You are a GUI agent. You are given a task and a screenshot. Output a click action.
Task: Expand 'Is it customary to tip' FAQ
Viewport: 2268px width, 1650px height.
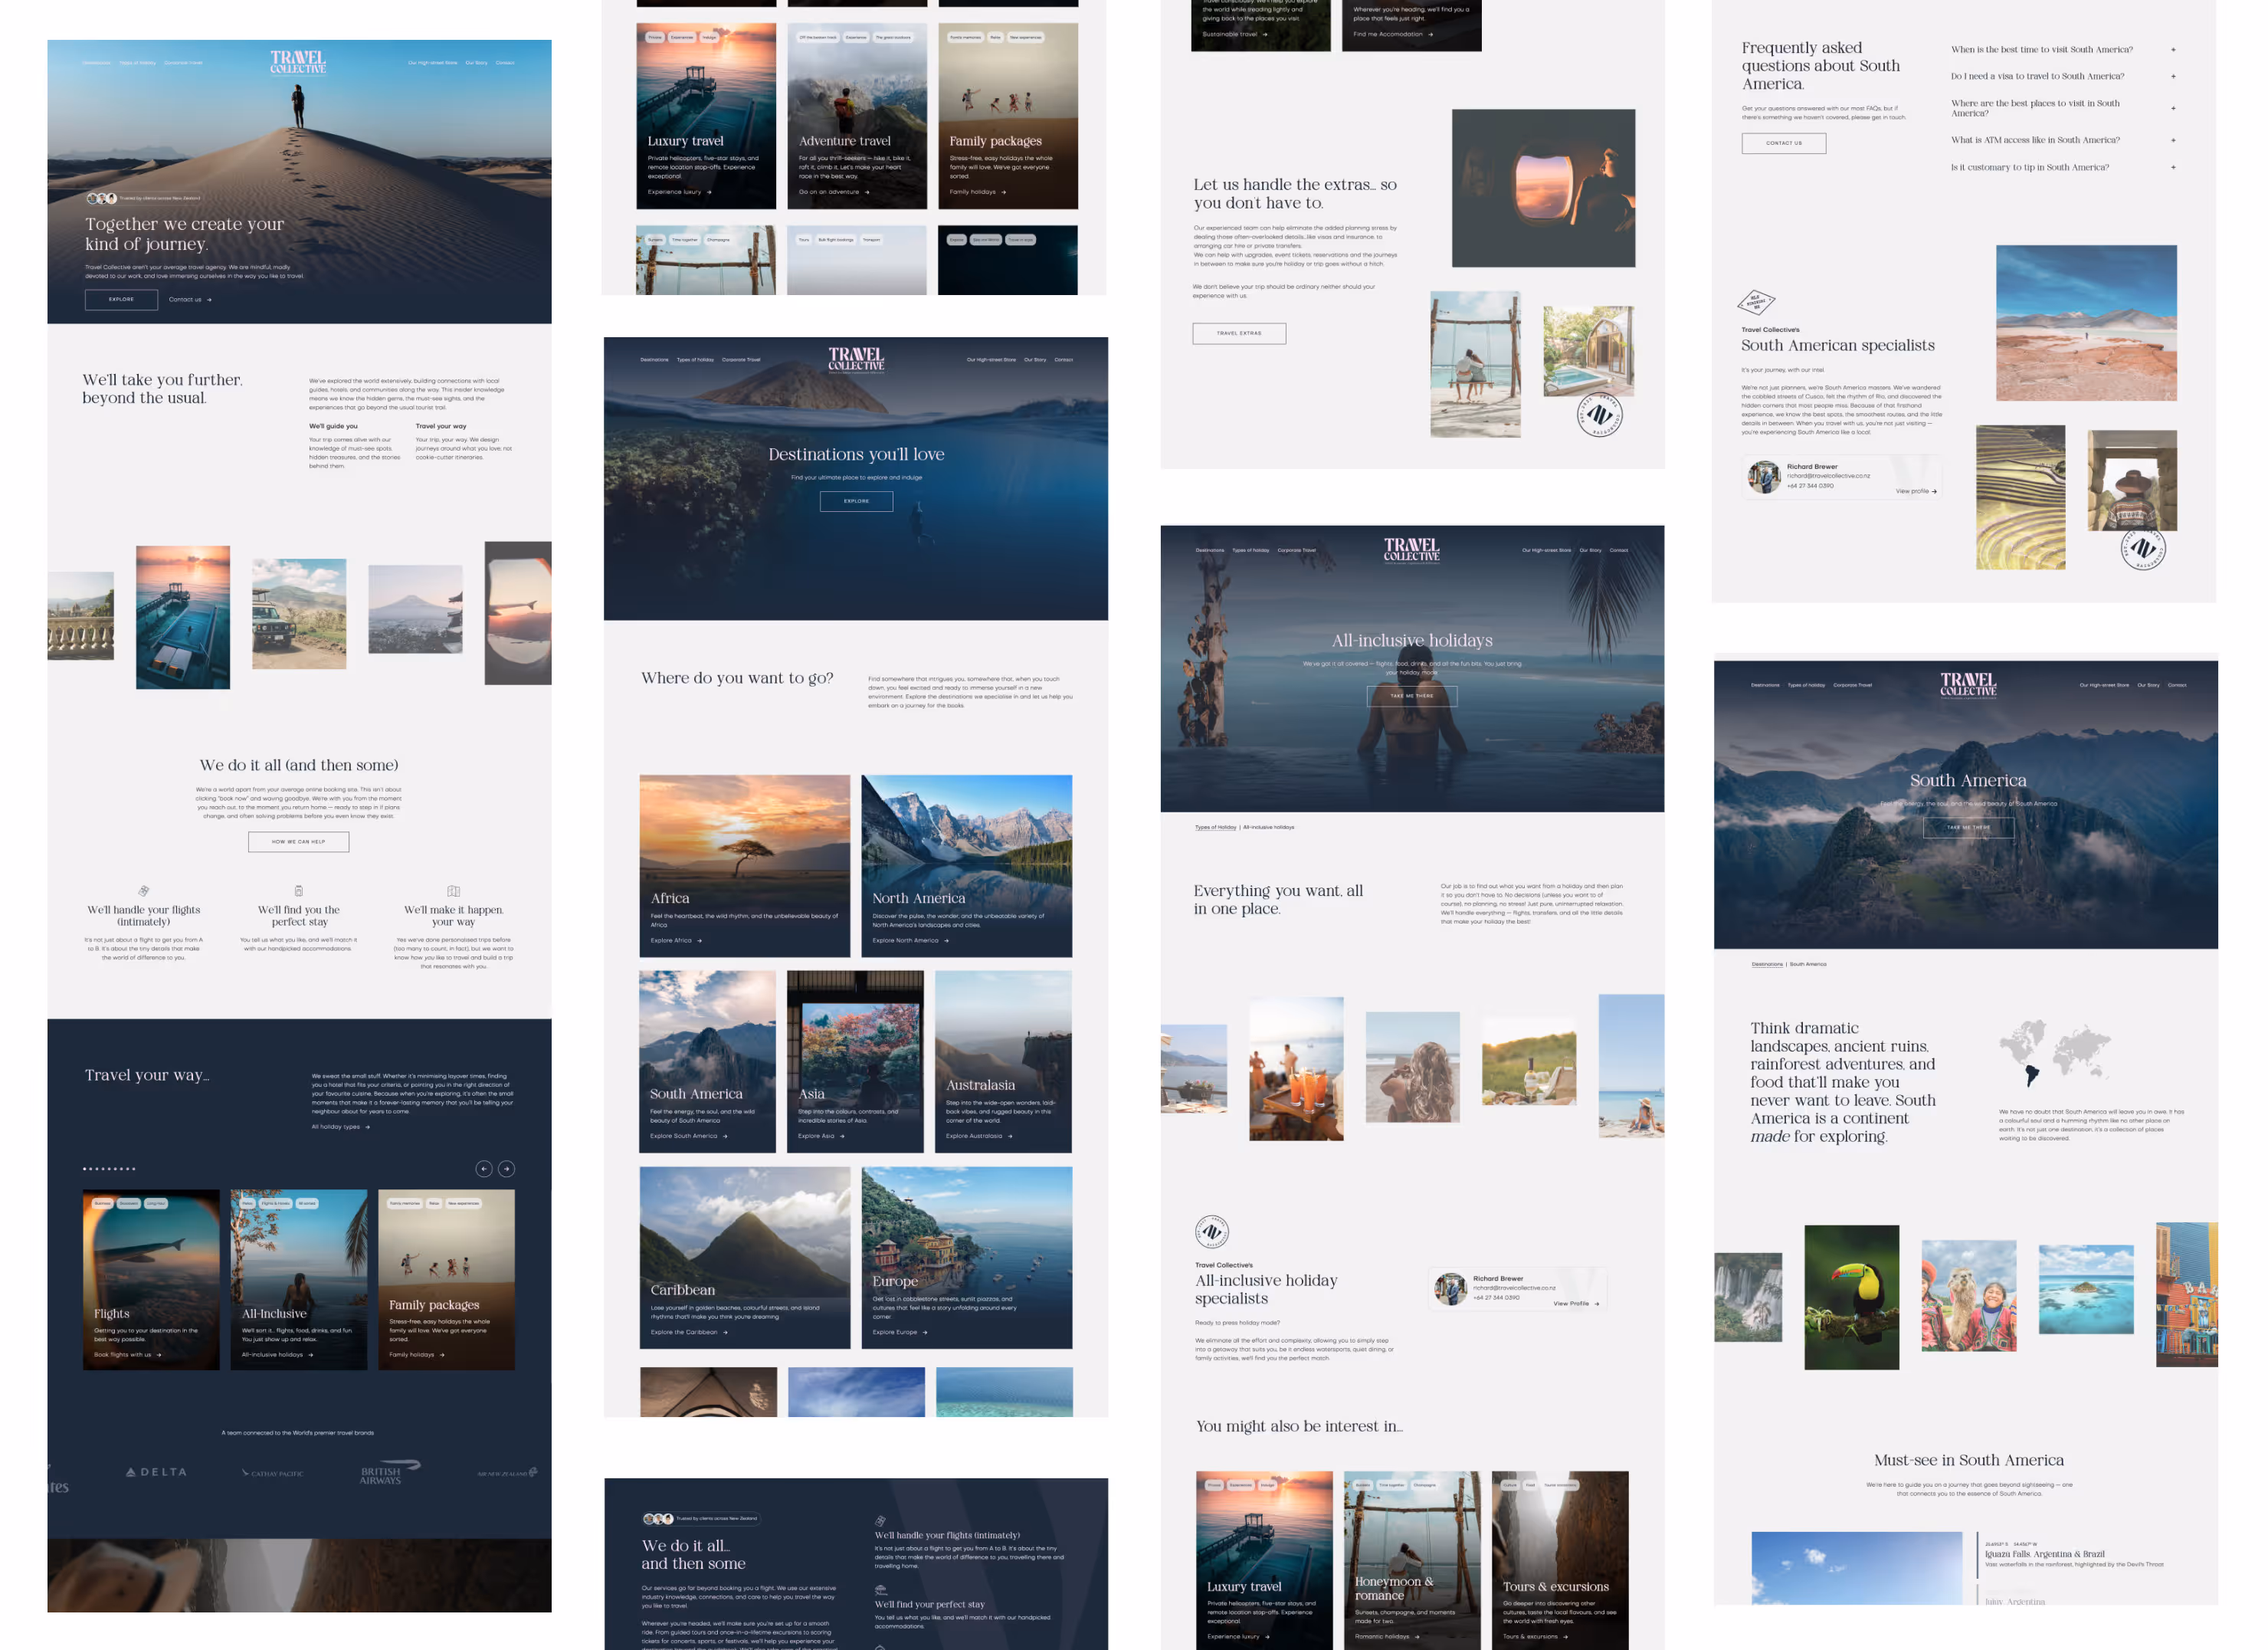click(x=2173, y=167)
